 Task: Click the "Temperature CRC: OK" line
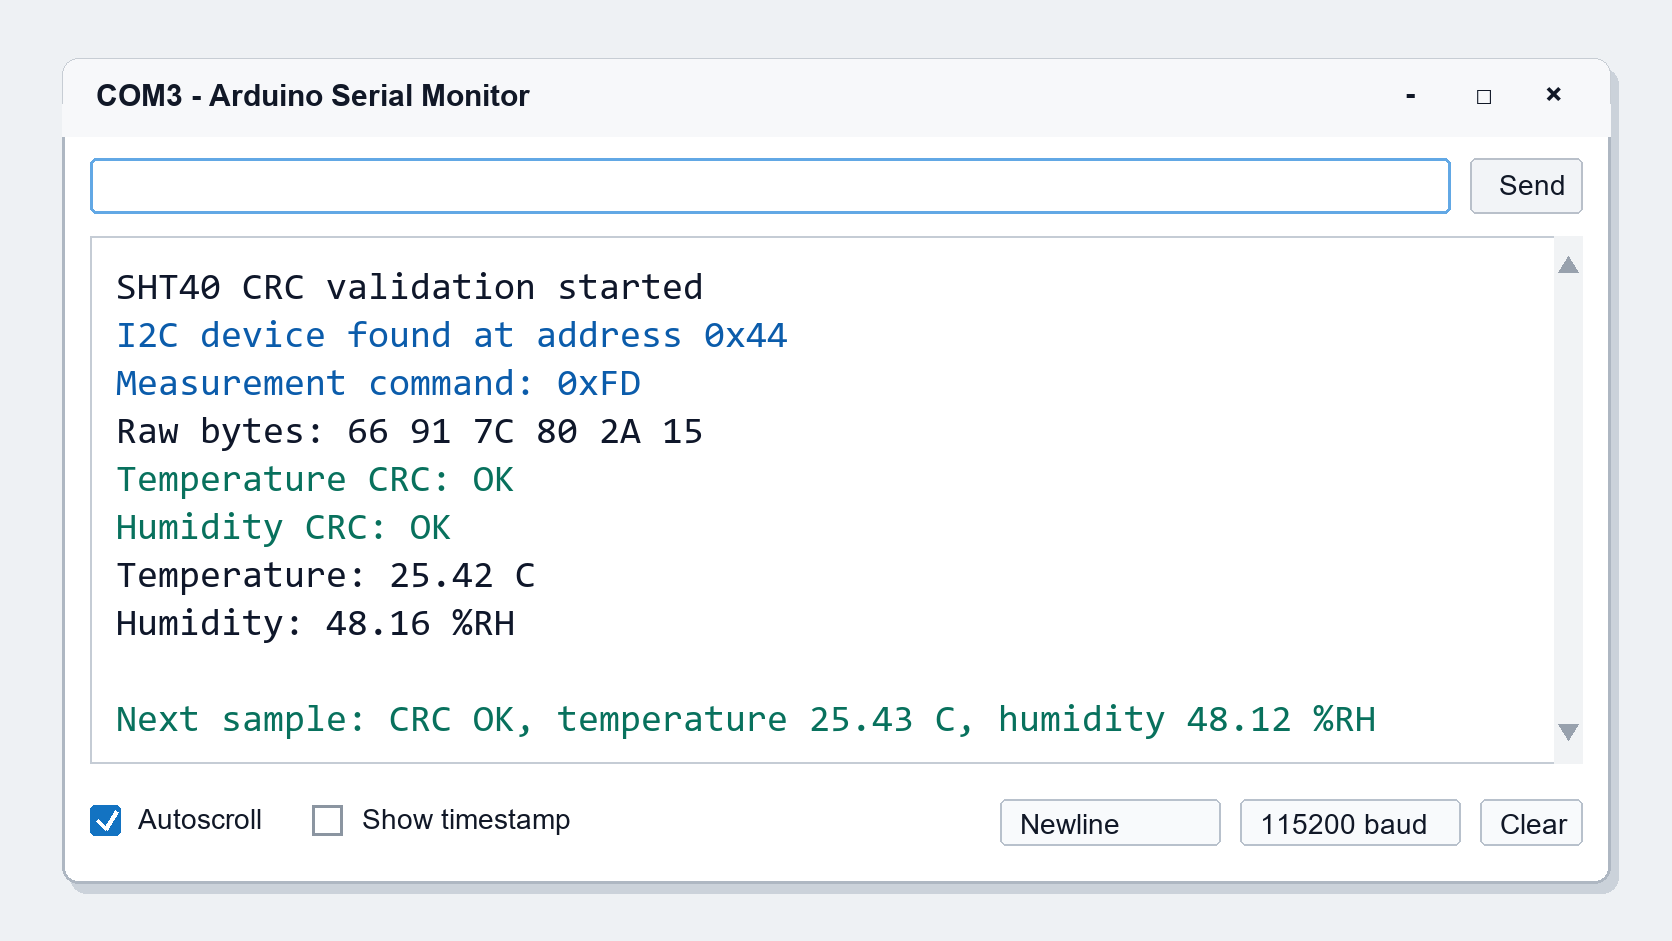click(x=315, y=480)
